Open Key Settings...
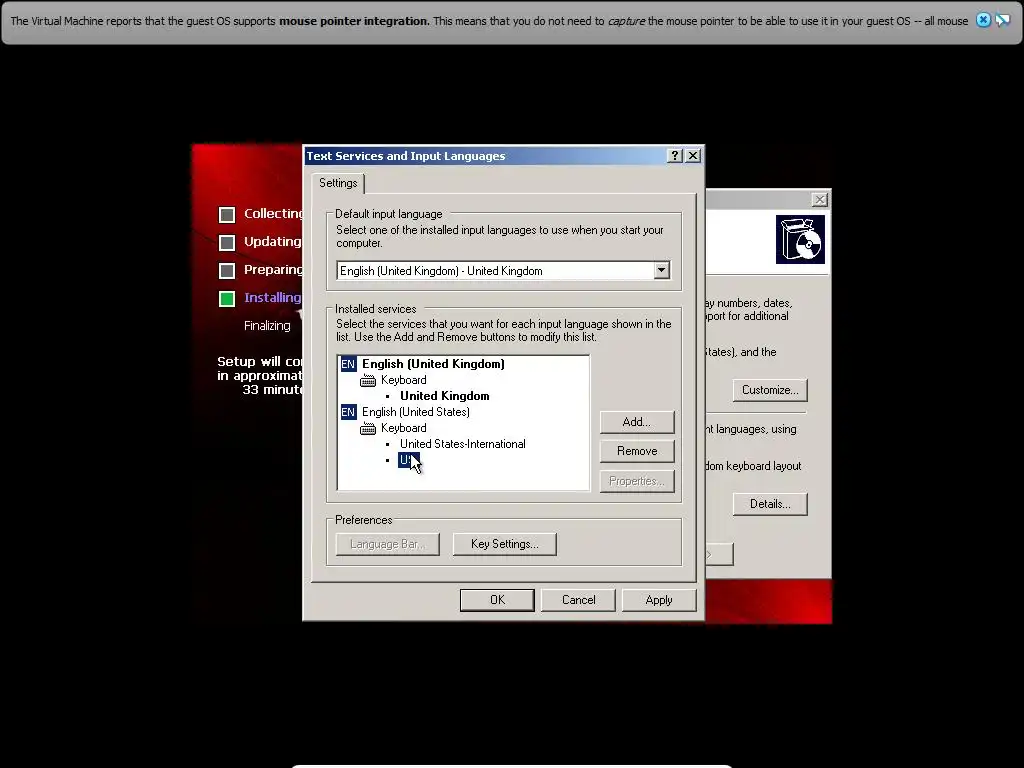This screenshot has width=1024, height=768. (x=505, y=544)
